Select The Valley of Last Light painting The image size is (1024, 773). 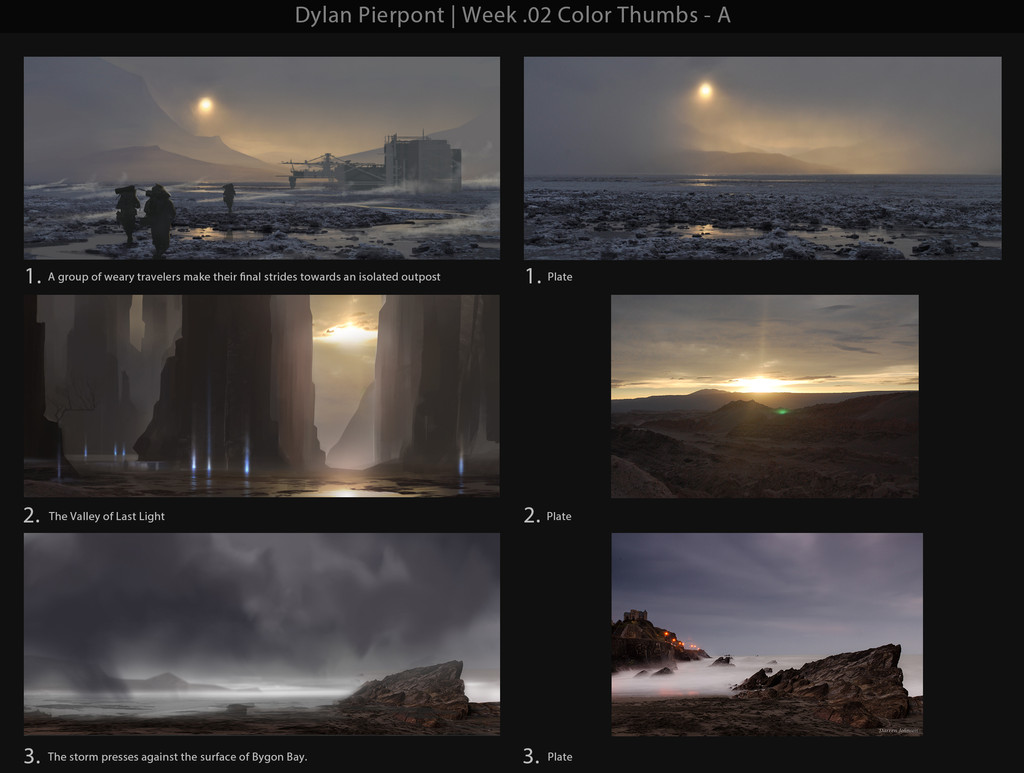[x=262, y=396]
